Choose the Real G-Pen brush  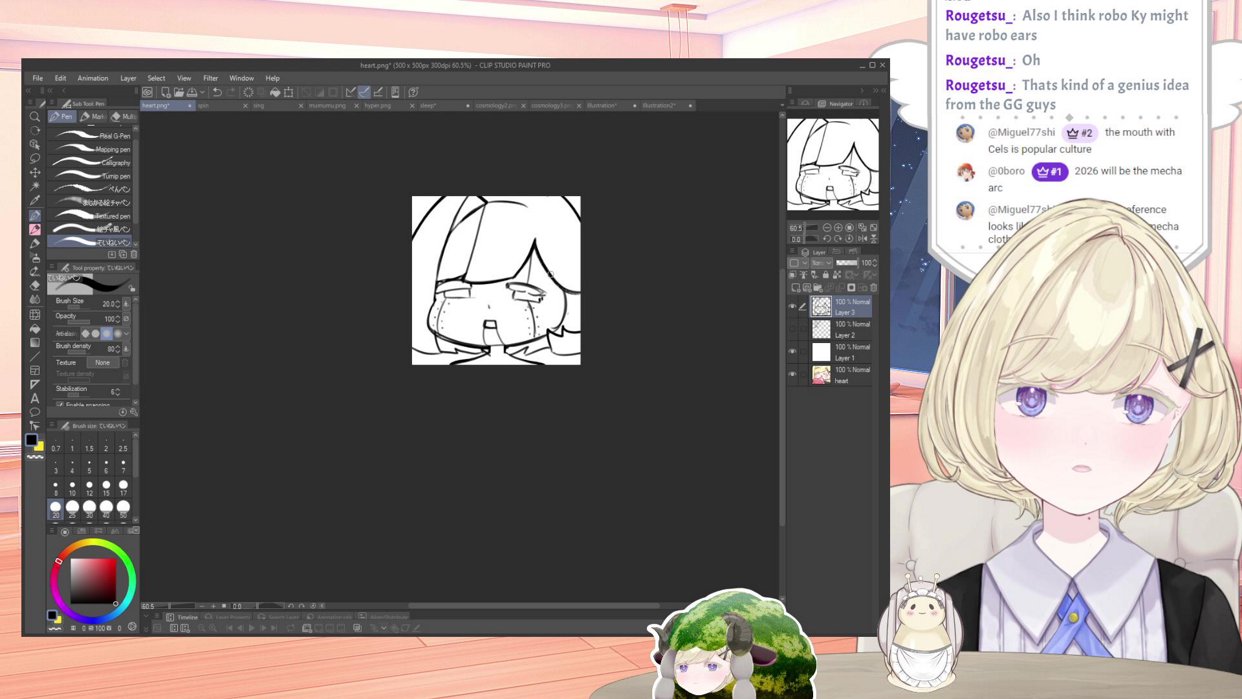(x=92, y=135)
